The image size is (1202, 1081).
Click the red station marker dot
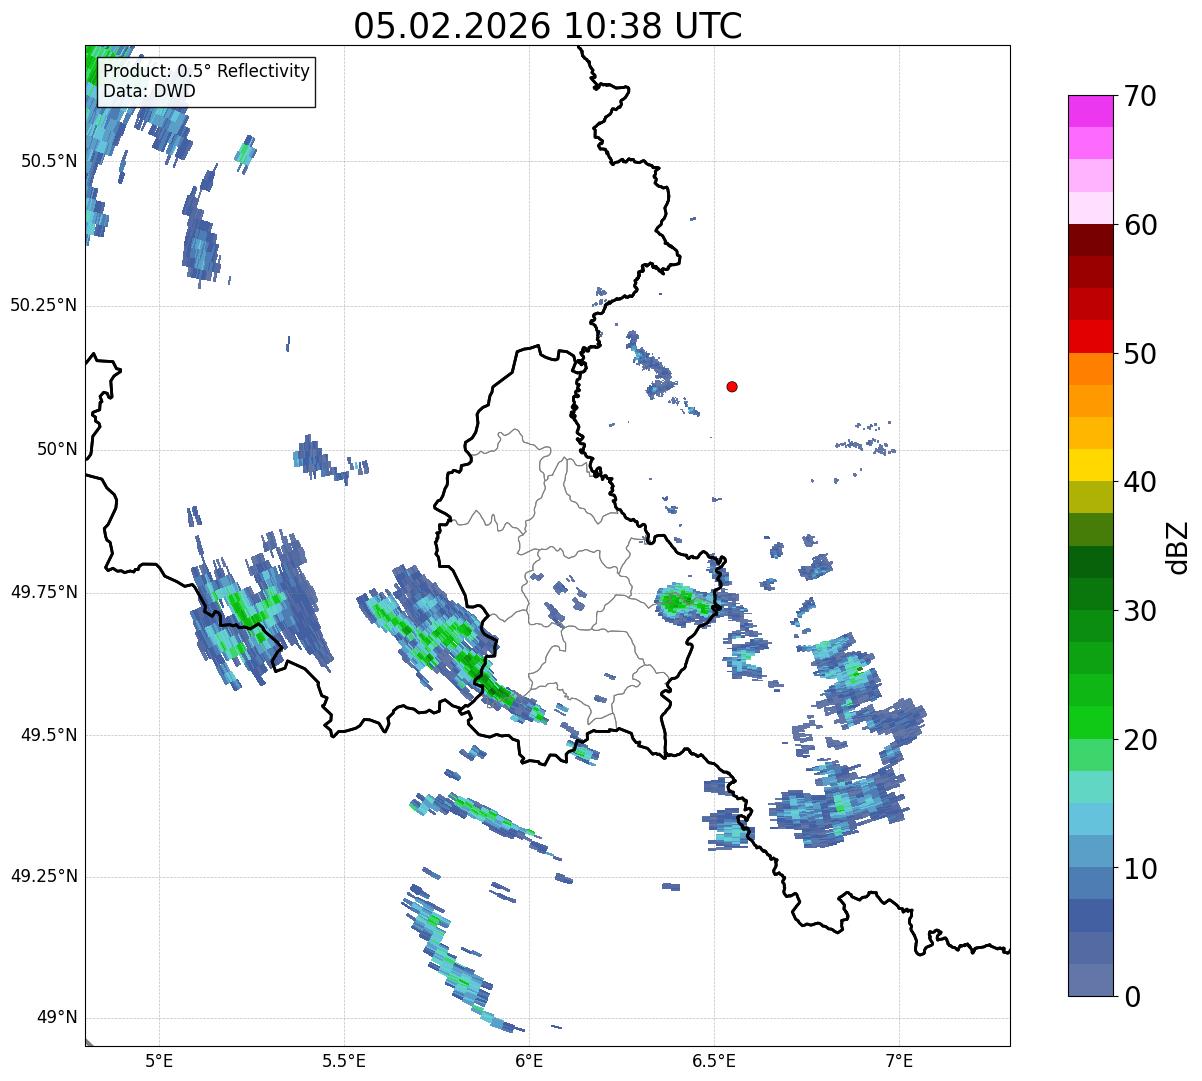(732, 386)
